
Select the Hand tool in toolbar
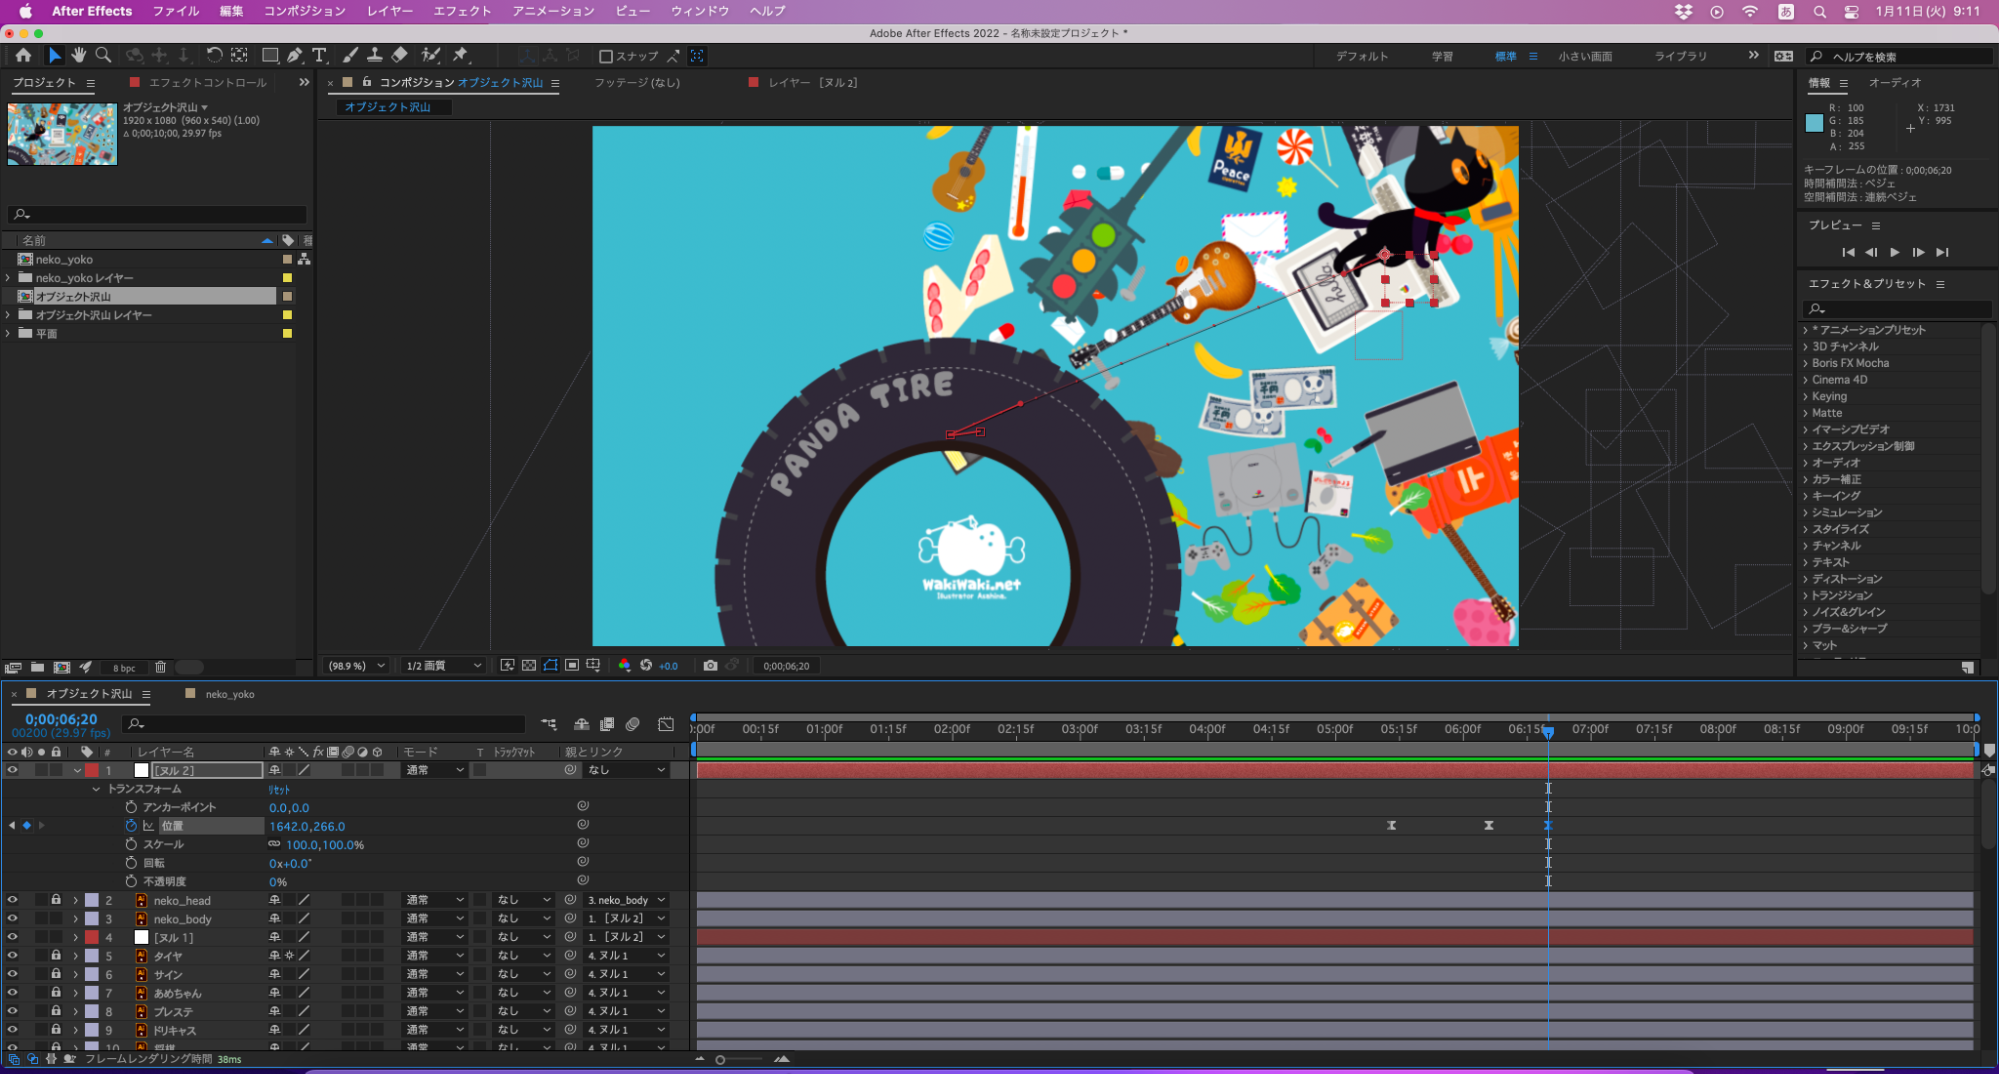pos(79,55)
